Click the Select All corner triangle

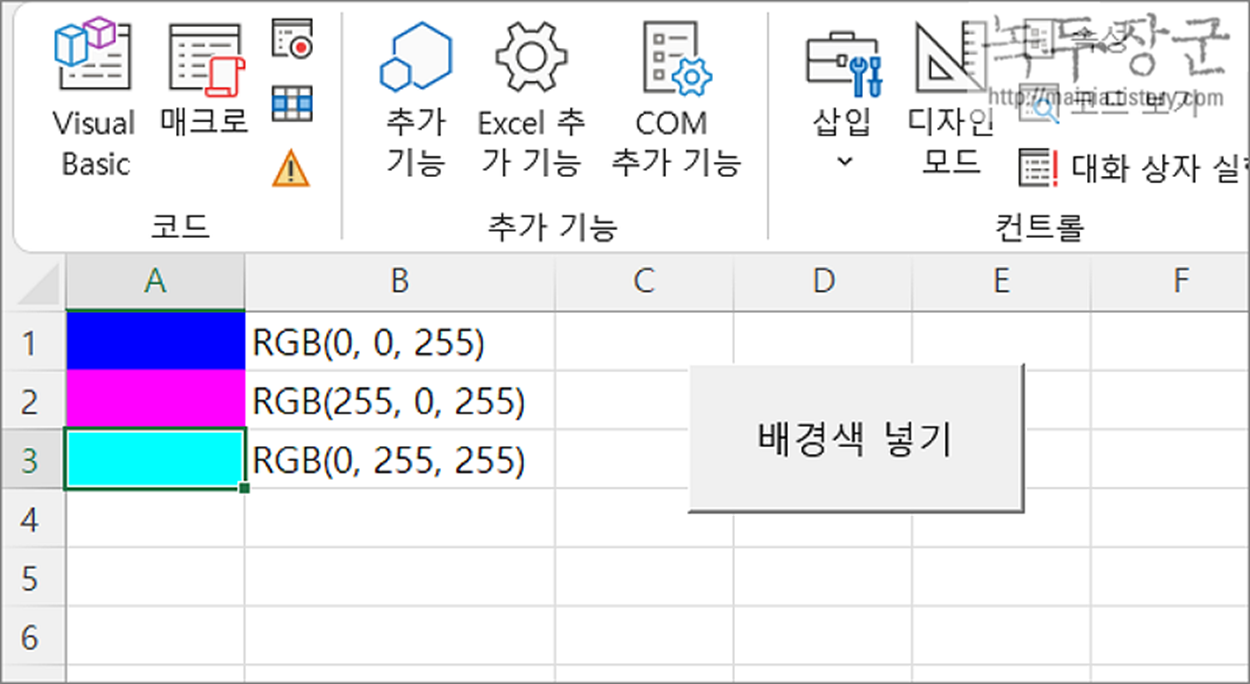38,284
